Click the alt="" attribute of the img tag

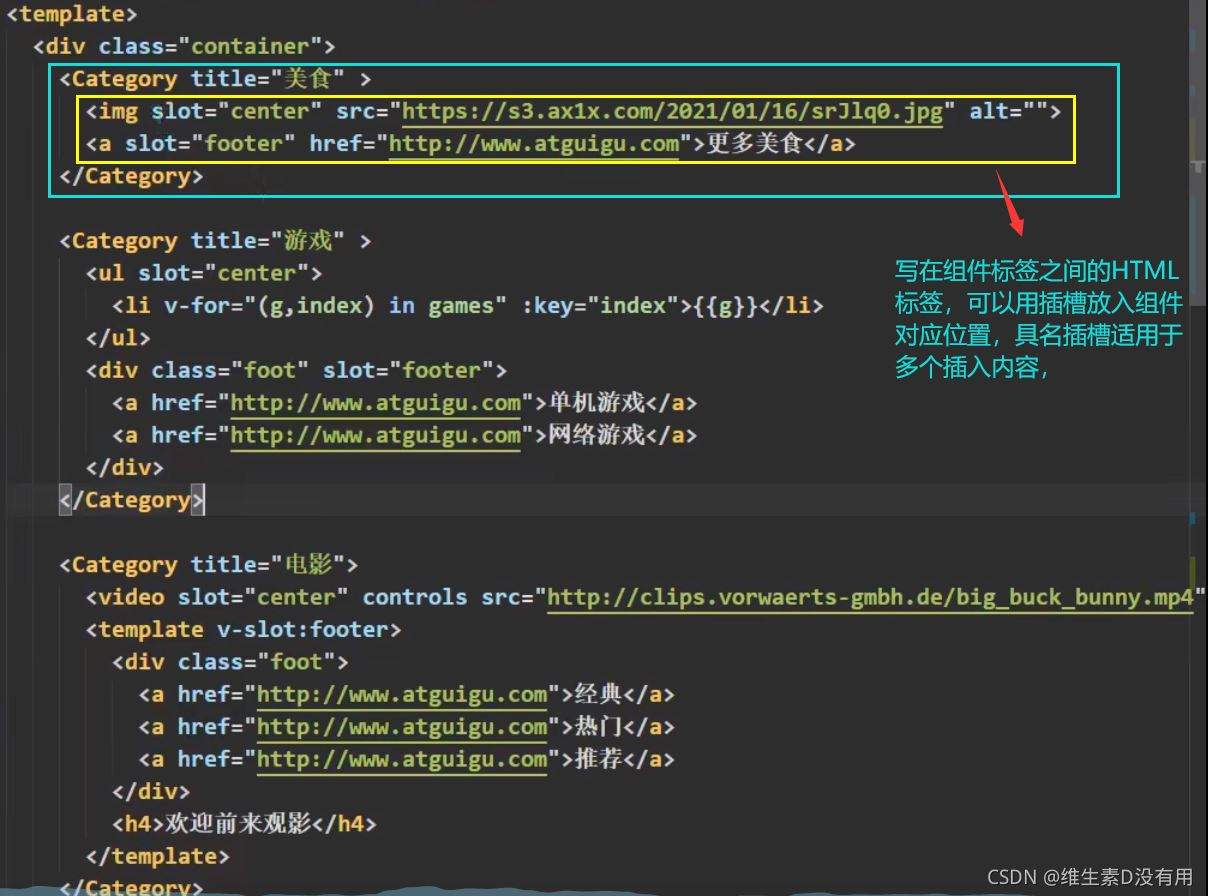pos(1008,110)
